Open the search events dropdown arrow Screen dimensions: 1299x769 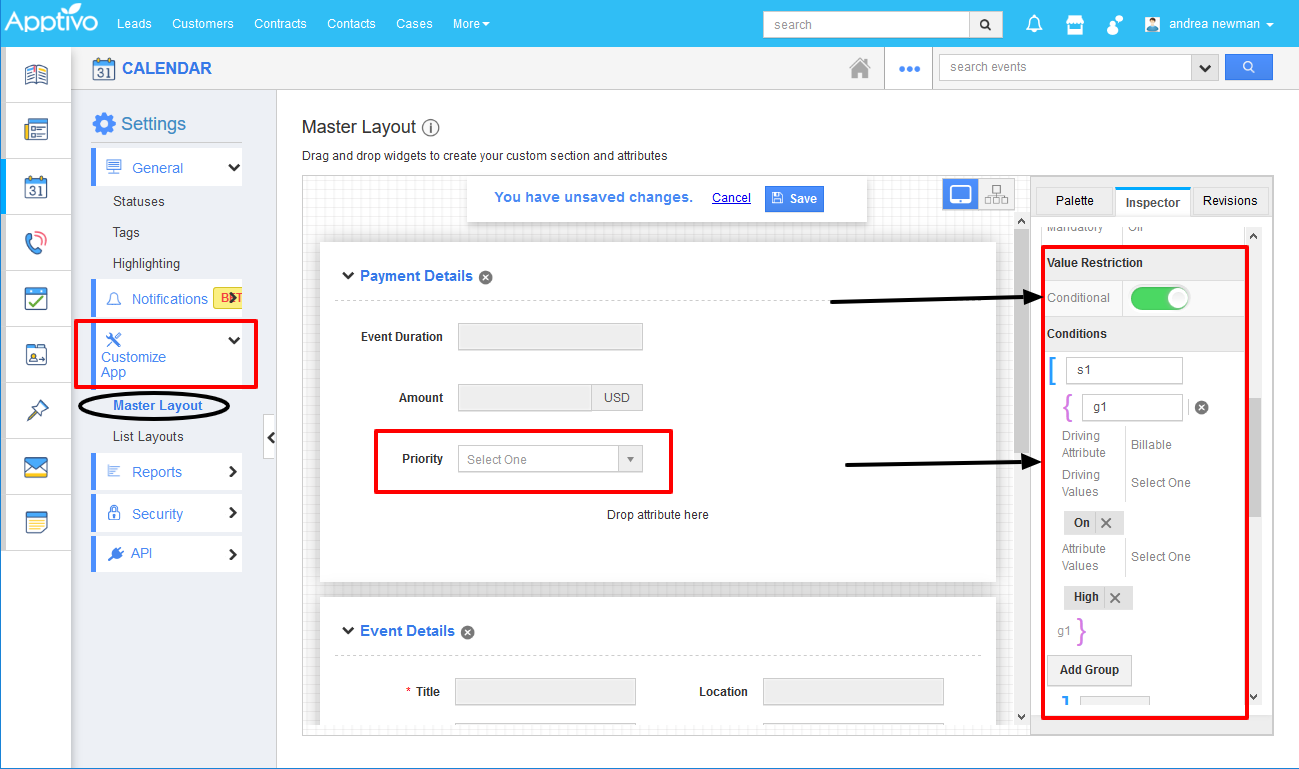click(x=1204, y=67)
